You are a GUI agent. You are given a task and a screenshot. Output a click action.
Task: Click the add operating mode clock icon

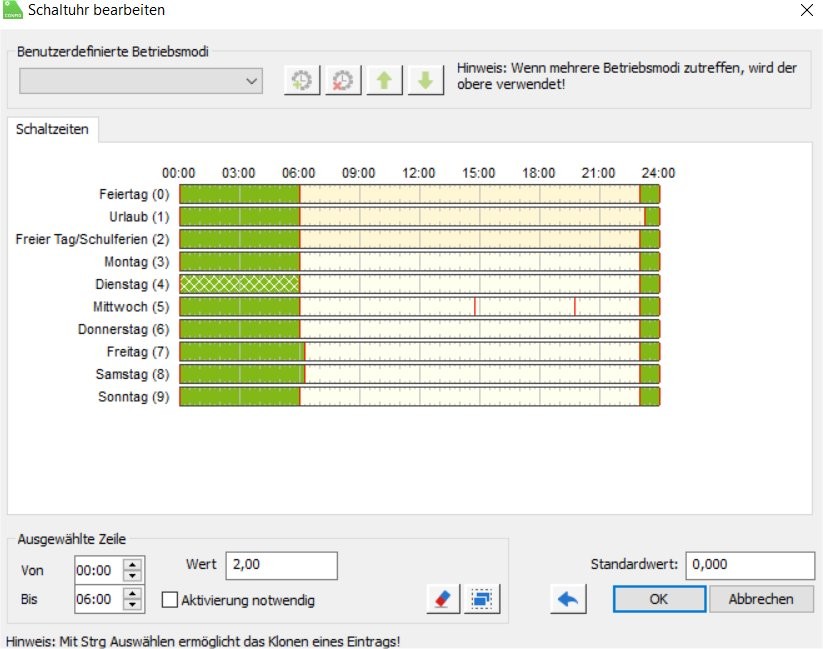coord(302,80)
